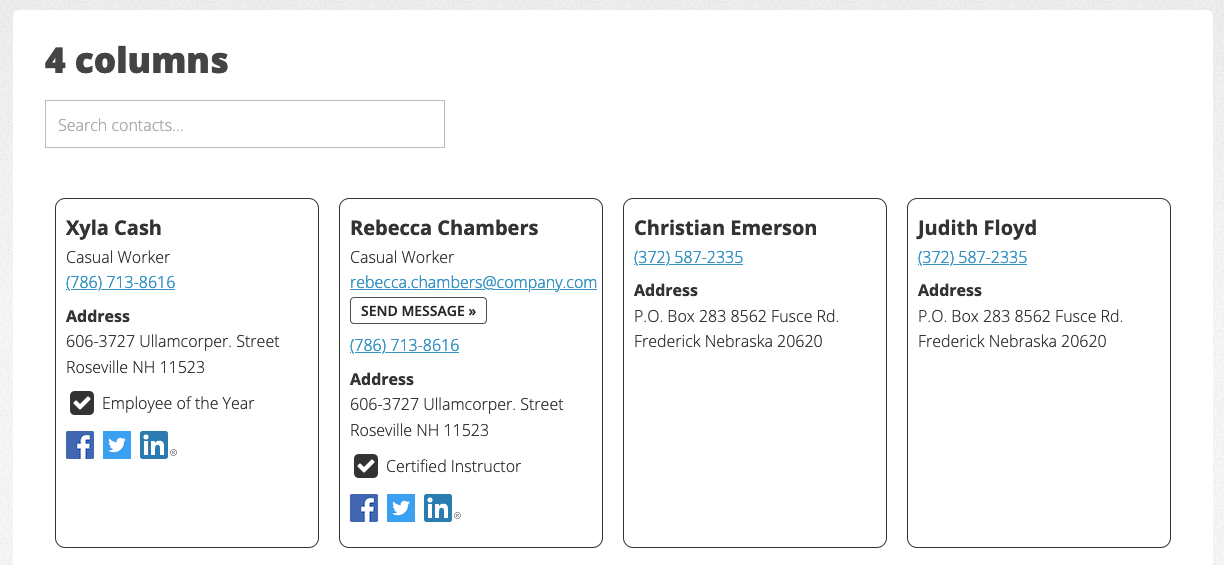
Task: Click the Search contacts input field
Action: tap(245, 125)
